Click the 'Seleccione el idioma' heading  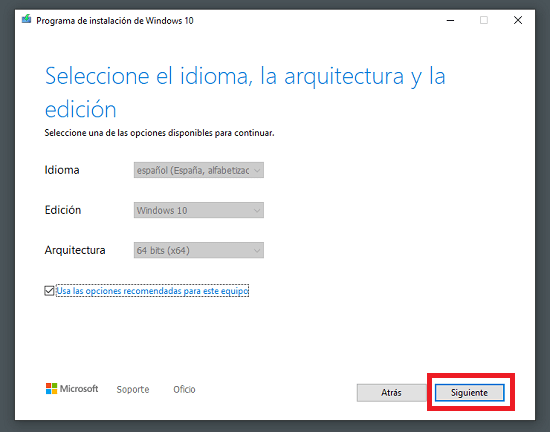click(245, 92)
